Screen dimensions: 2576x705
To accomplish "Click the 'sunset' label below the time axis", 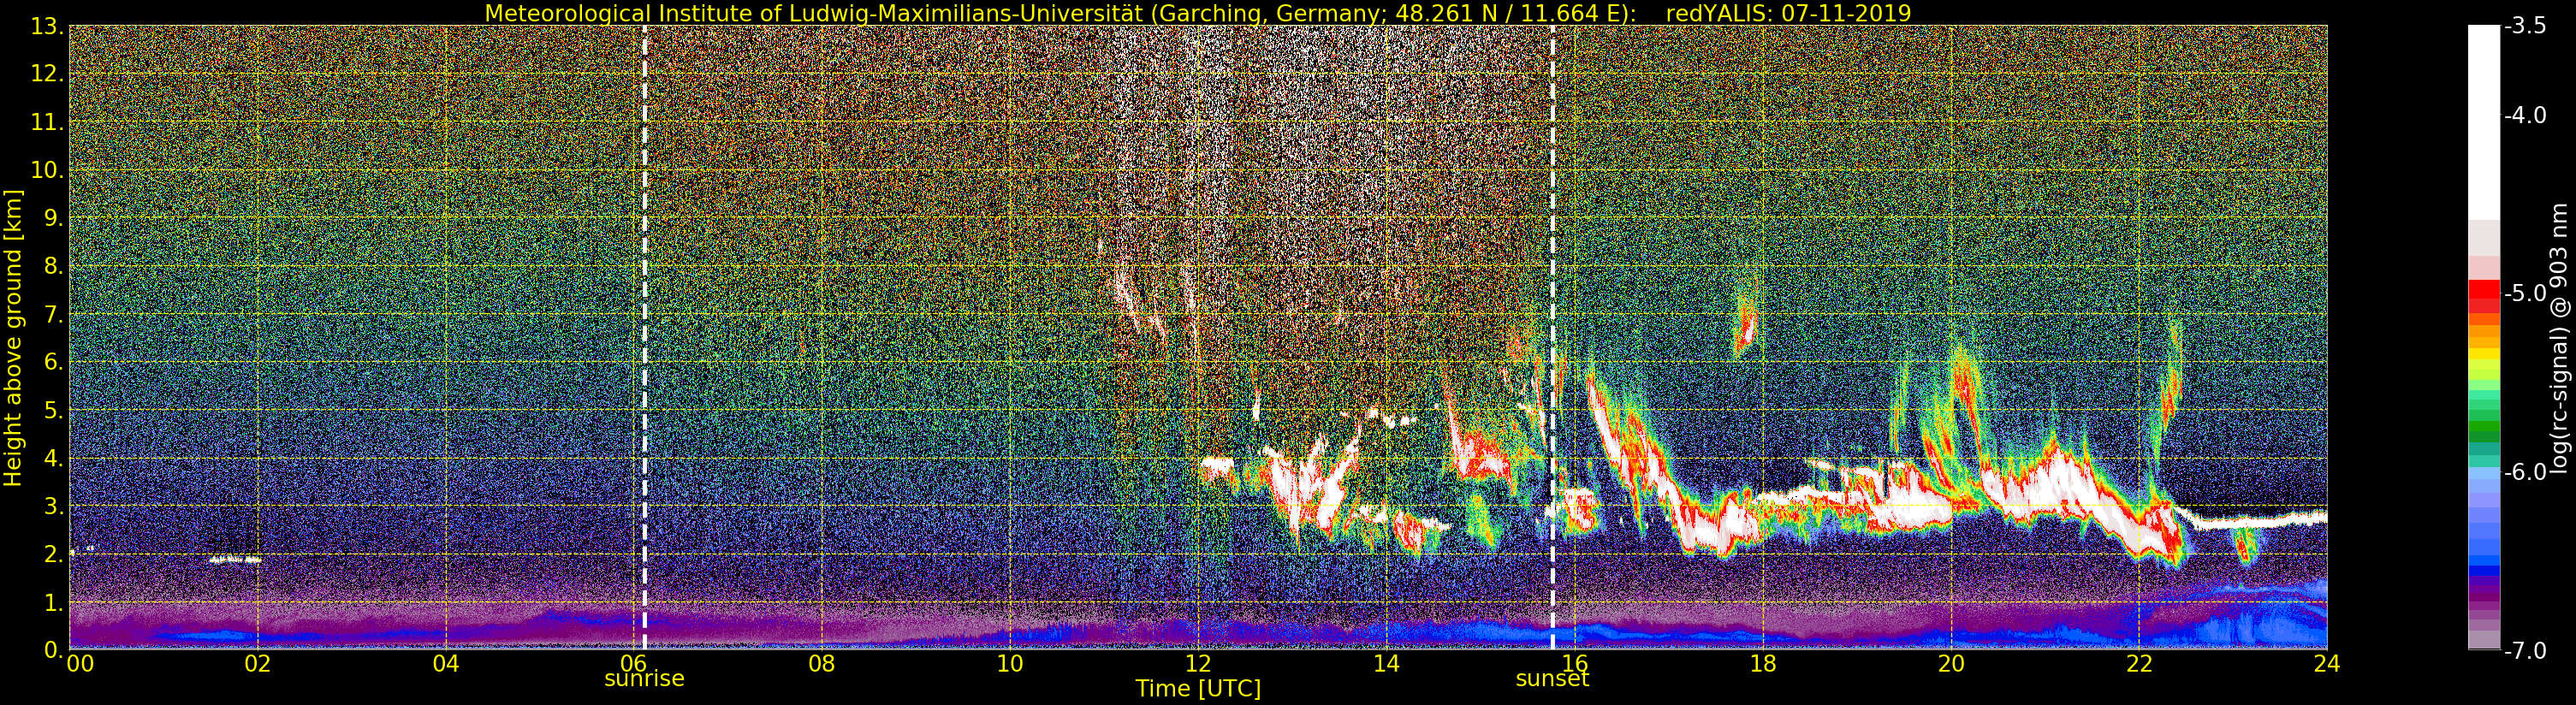I will (x=1552, y=678).
